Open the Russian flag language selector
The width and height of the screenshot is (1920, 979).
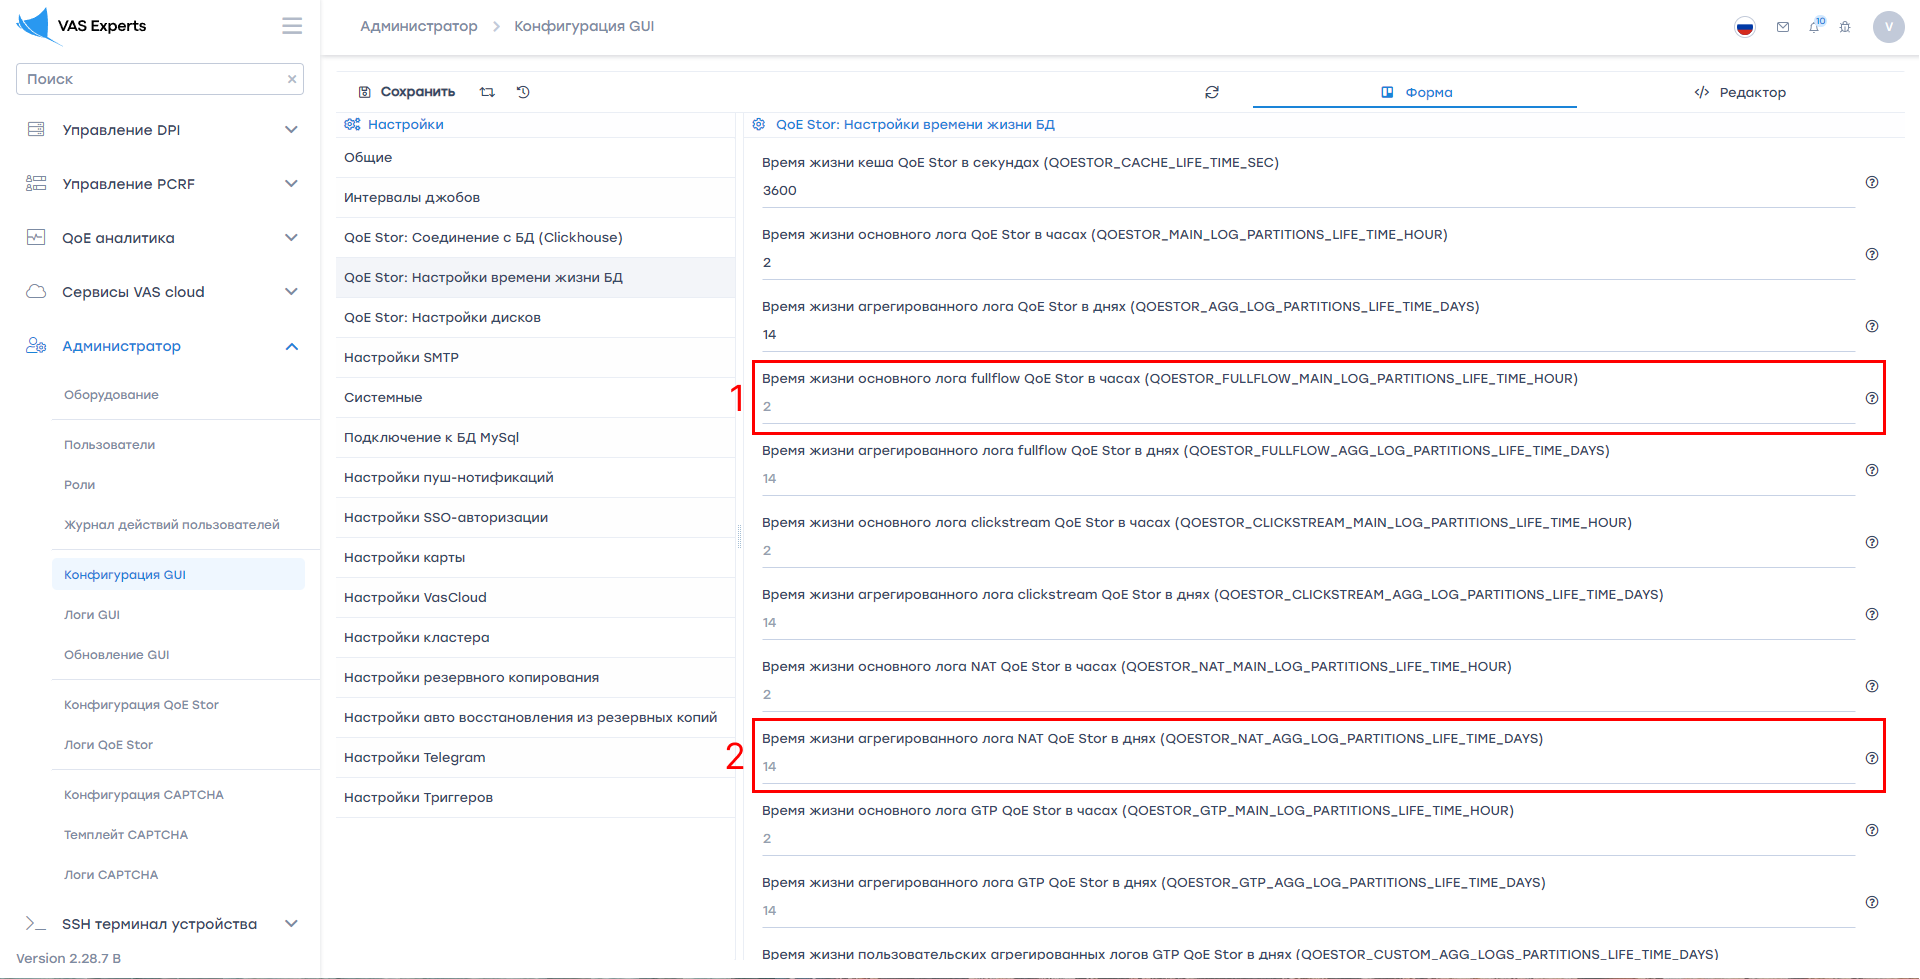point(1745,27)
